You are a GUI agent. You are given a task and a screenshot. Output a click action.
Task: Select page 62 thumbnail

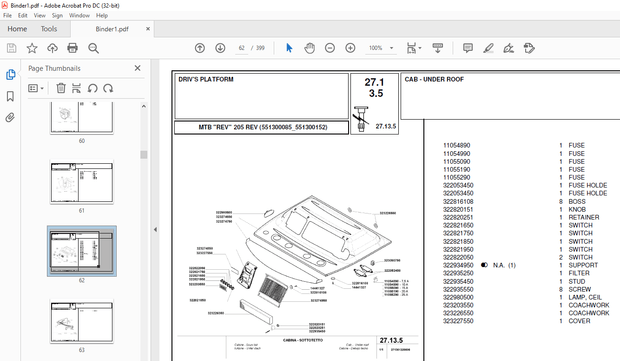pos(81,251)
